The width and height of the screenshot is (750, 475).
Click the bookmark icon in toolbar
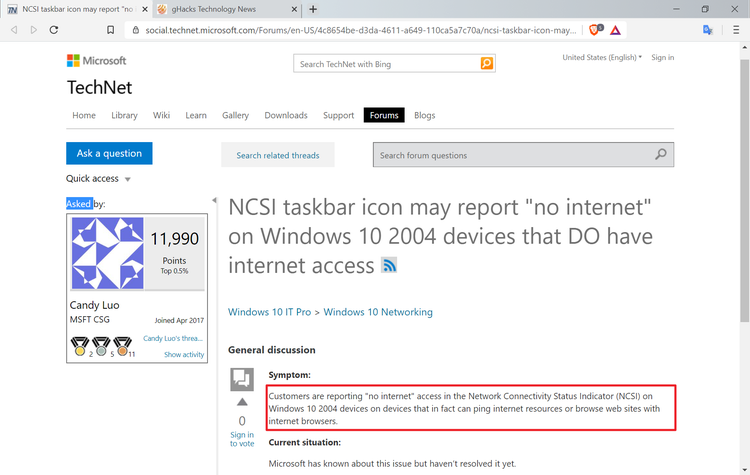110,30
